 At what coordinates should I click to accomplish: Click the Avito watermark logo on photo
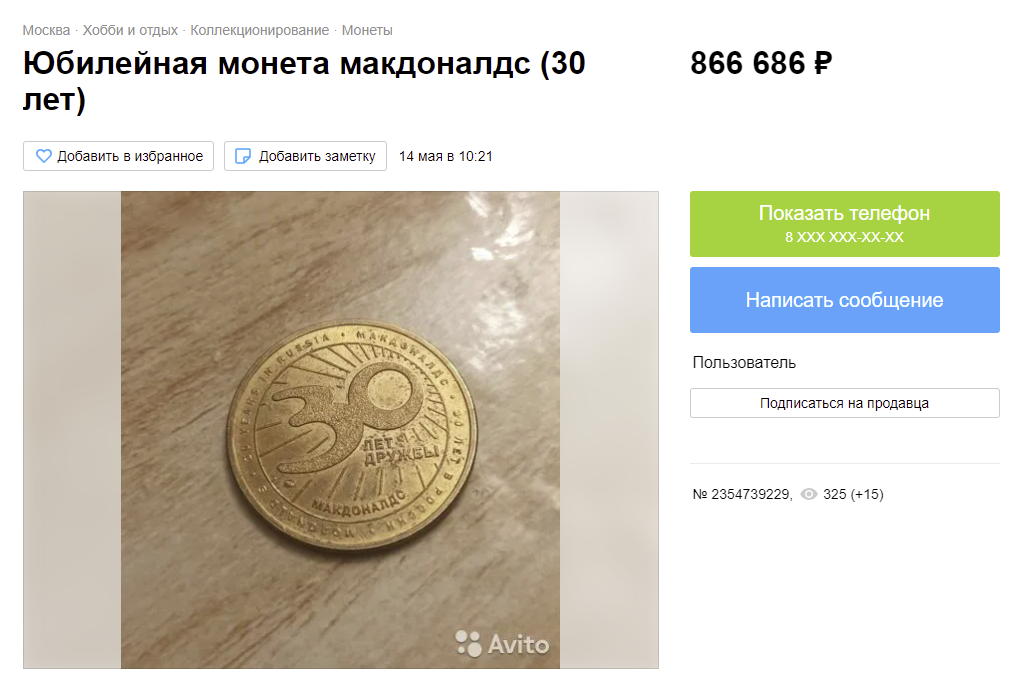[x=502, y=643]
